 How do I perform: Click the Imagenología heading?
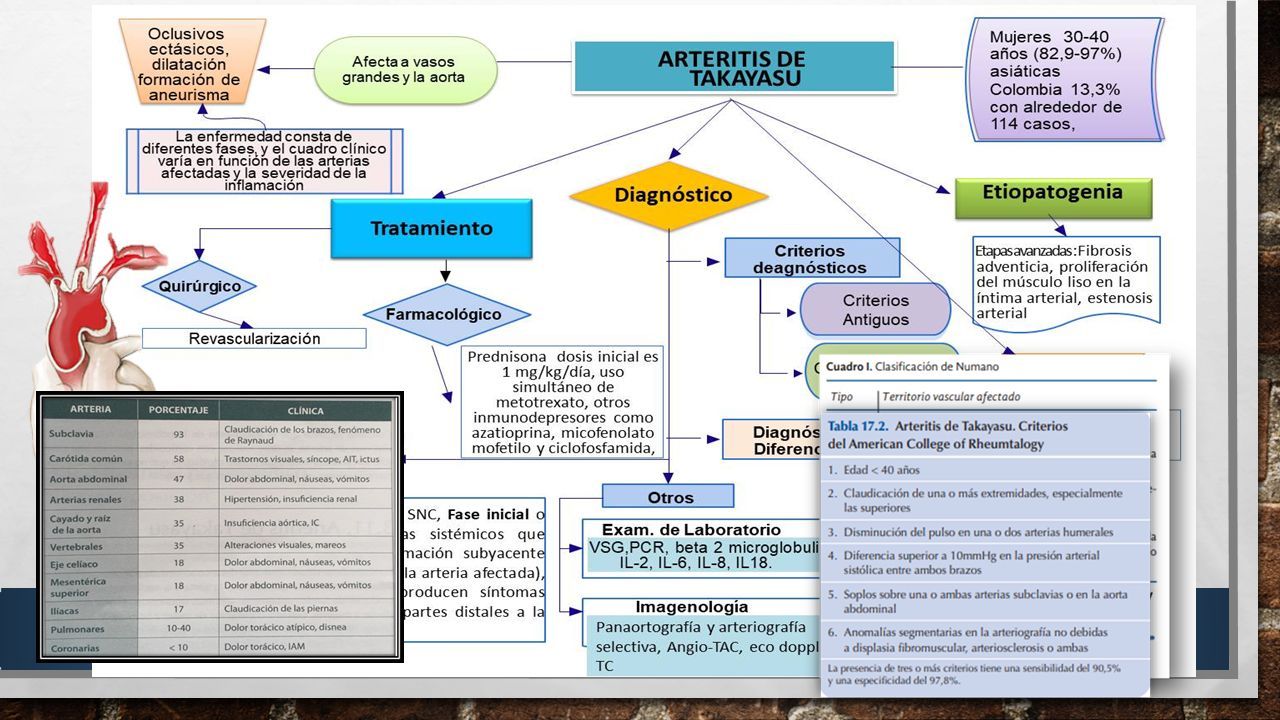pos(691,607)
